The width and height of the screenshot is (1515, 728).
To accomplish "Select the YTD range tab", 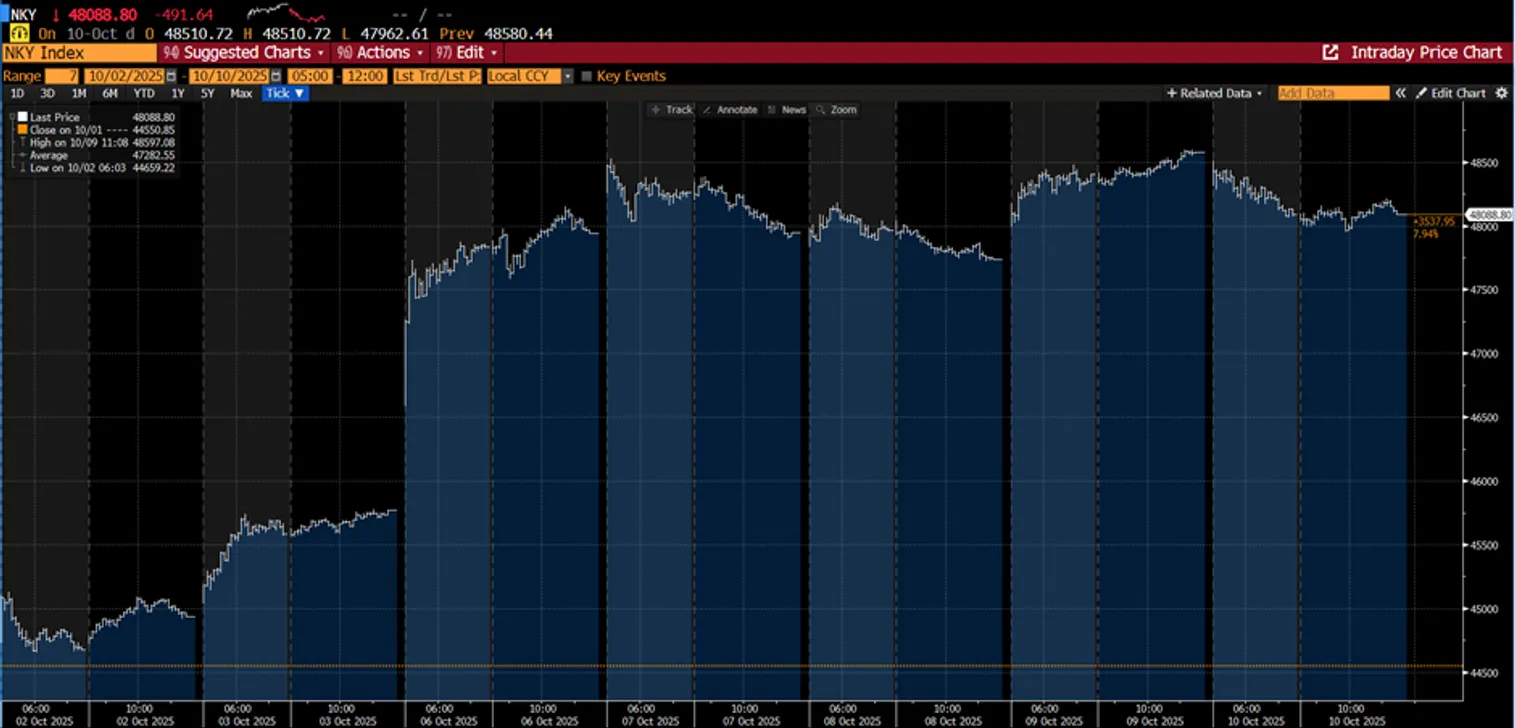I will point(144,93).
